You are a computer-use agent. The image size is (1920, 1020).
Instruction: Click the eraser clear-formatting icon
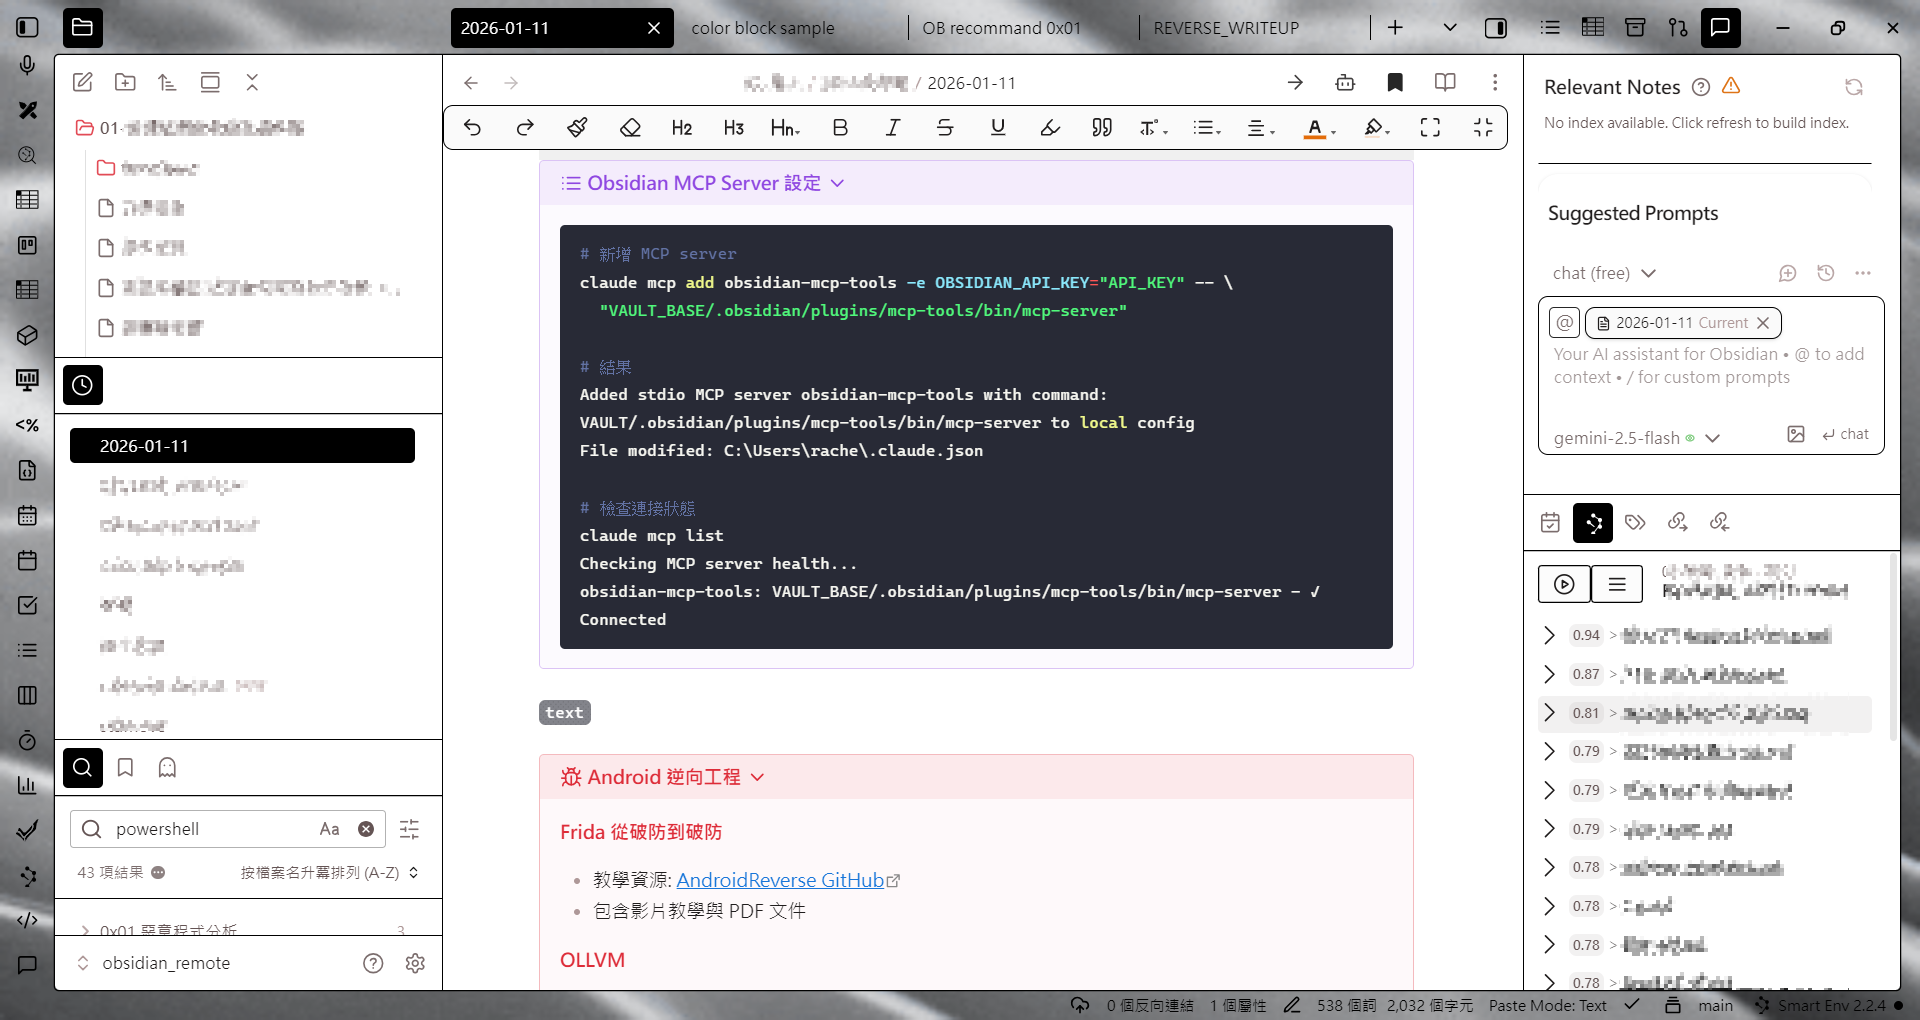(x=630, y=127)
